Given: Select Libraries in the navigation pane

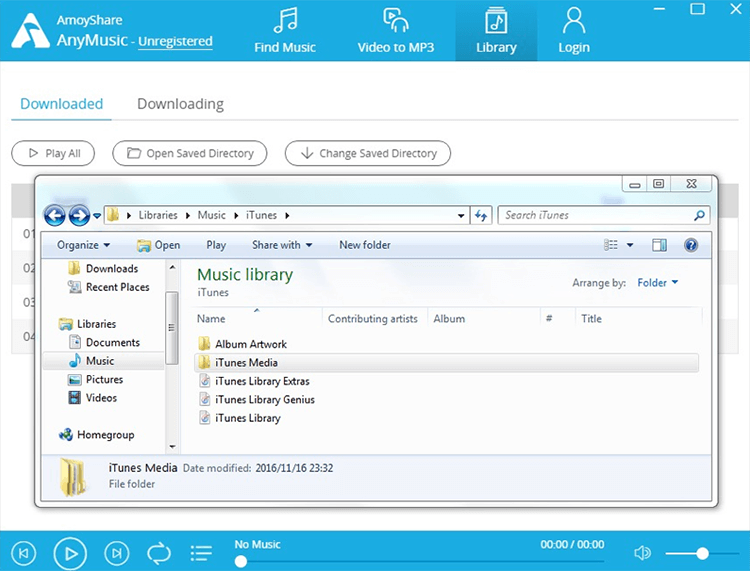Looking at the screenshot, I should [87, 324].
